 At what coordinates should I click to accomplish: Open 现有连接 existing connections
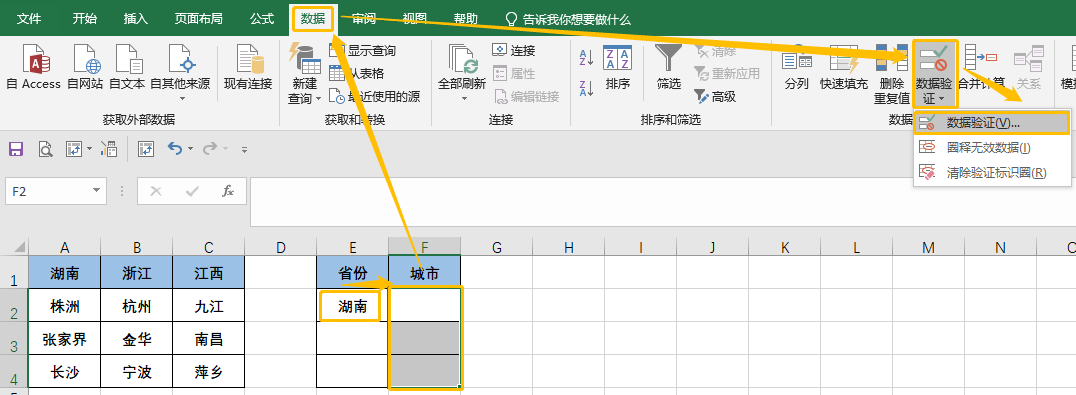tap(248, 67)
